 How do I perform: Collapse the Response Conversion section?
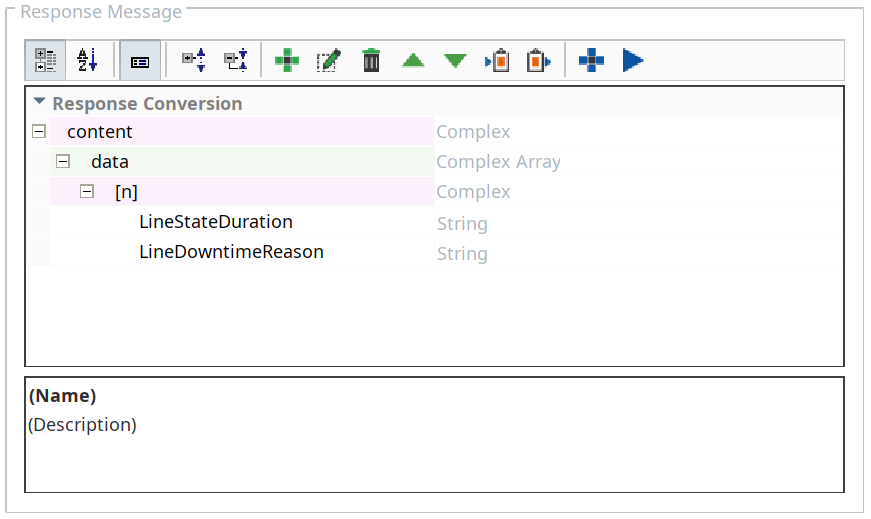tap(39, 103)
